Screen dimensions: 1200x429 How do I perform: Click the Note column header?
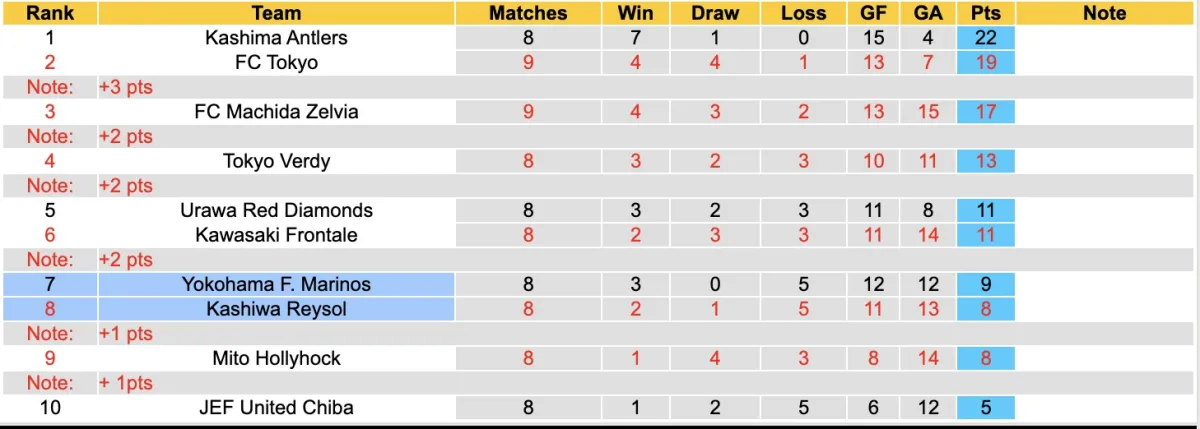coord(1104,13)
